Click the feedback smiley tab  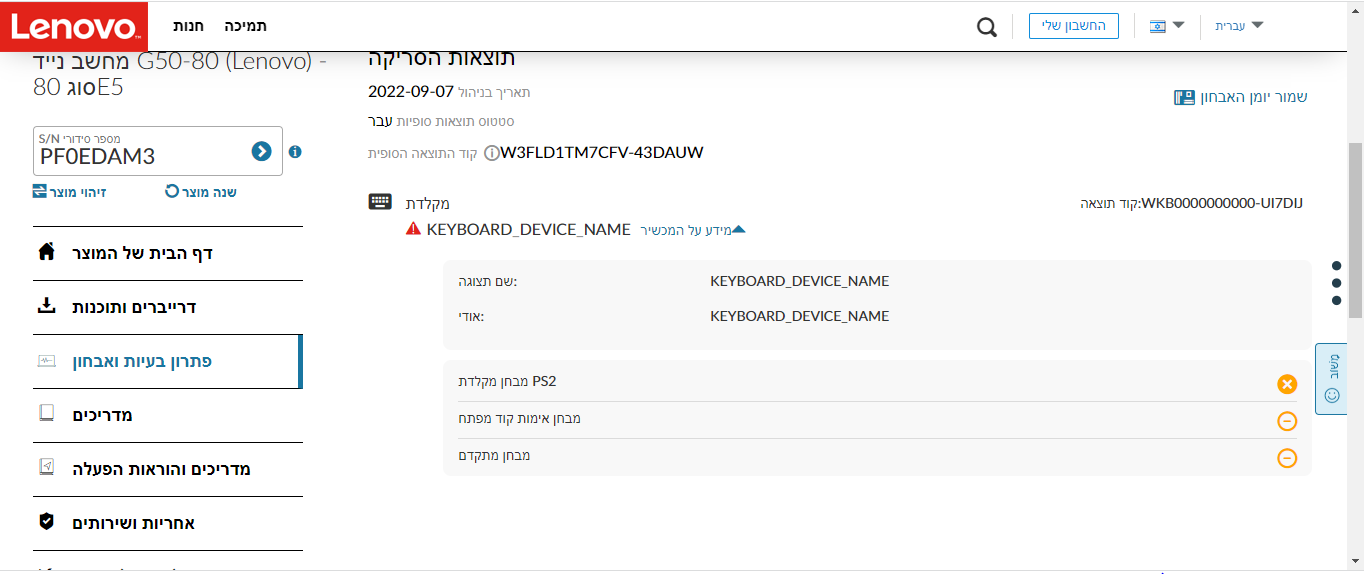1331,378
